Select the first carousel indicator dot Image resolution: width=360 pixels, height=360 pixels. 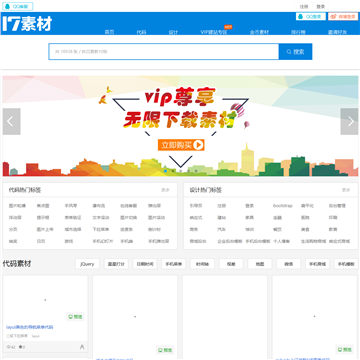(166, 171)
